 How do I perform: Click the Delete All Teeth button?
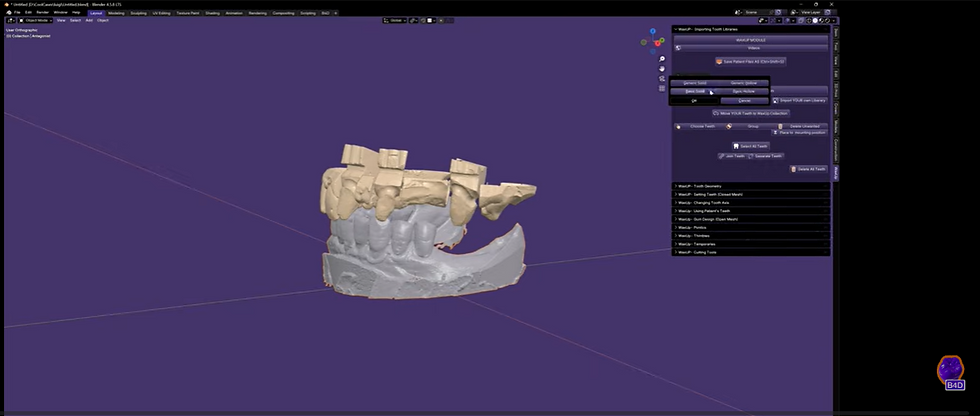pyautogui.click(x=809, y=169)
